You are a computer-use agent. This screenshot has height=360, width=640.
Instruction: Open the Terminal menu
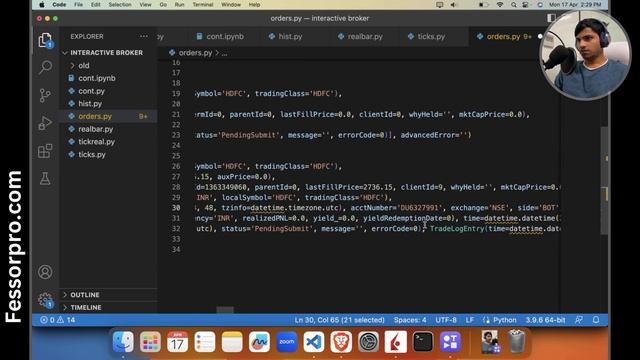203,4
